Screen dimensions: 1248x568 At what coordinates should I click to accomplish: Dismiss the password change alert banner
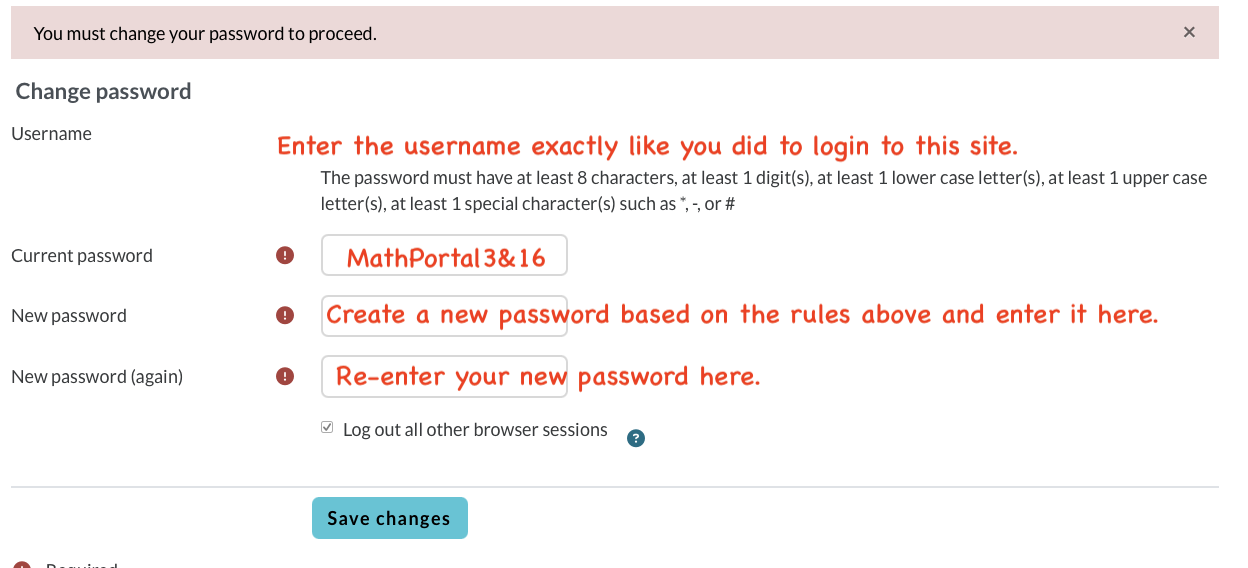1189,32
